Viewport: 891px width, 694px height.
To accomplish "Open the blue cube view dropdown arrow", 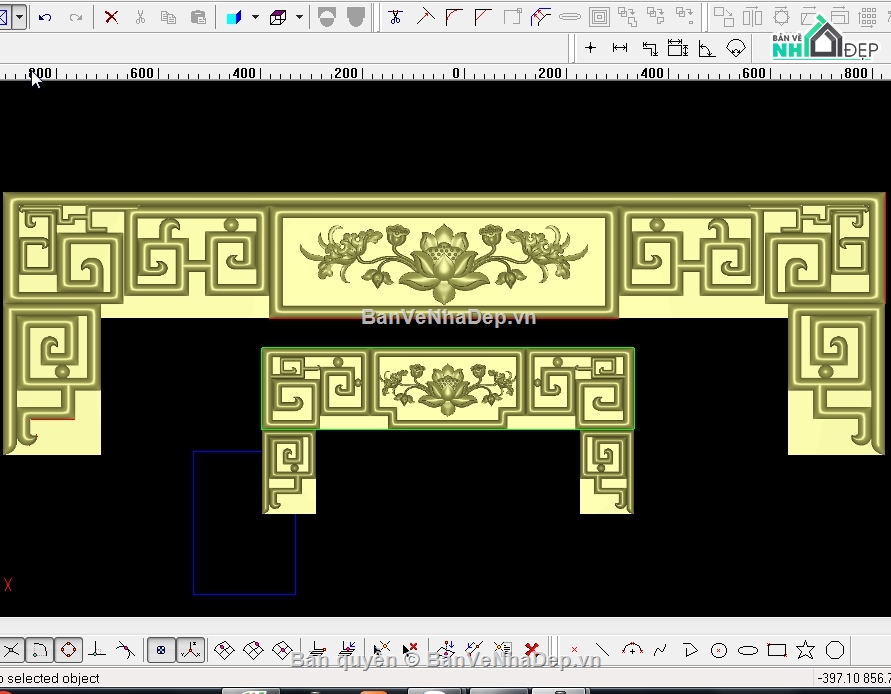I will [x=255, y=17].
